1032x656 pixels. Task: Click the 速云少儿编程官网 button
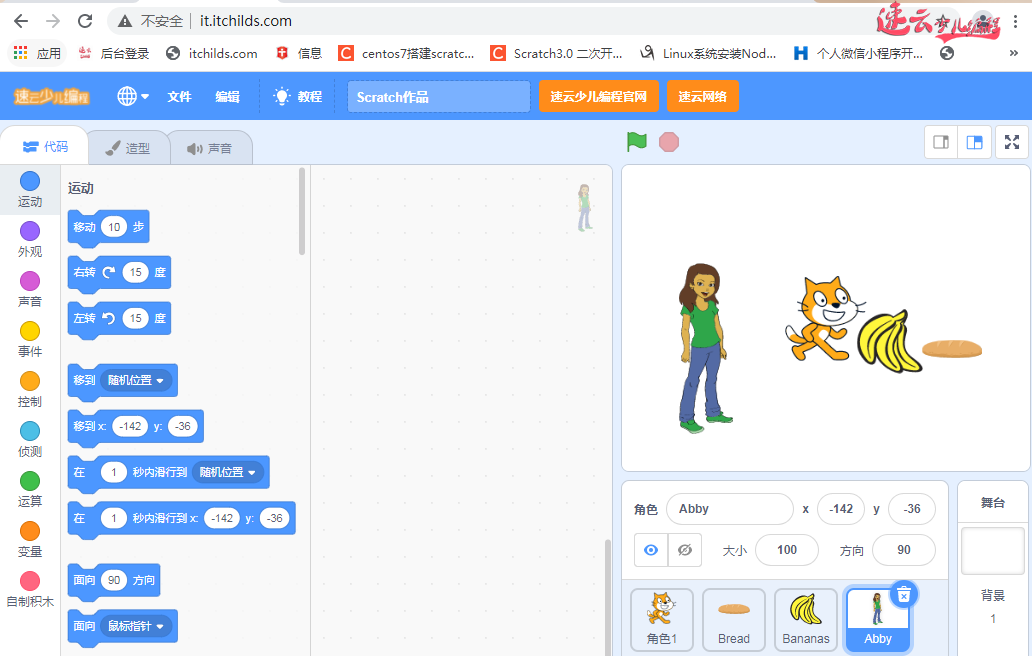click(x=598, y=97)
